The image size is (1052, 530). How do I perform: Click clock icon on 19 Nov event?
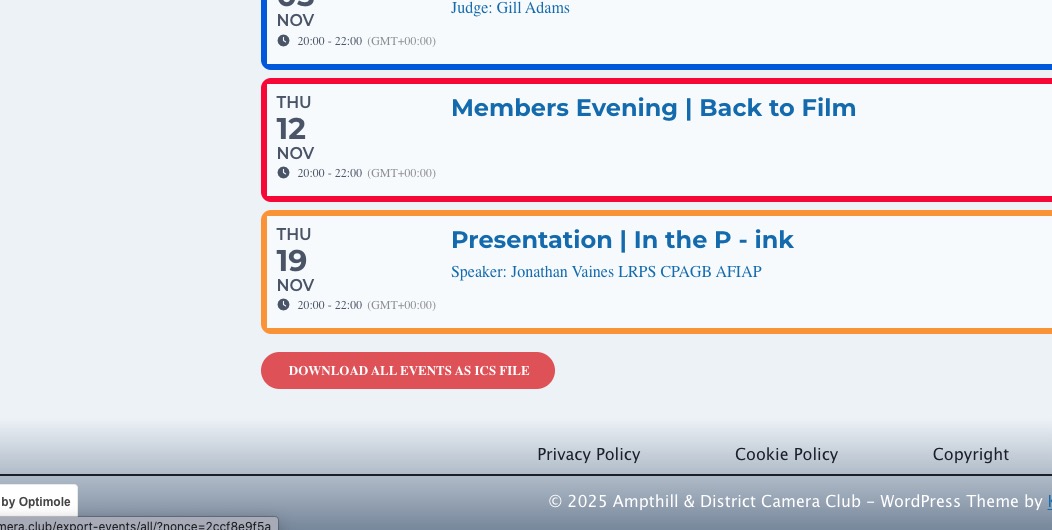coord(283,305)
